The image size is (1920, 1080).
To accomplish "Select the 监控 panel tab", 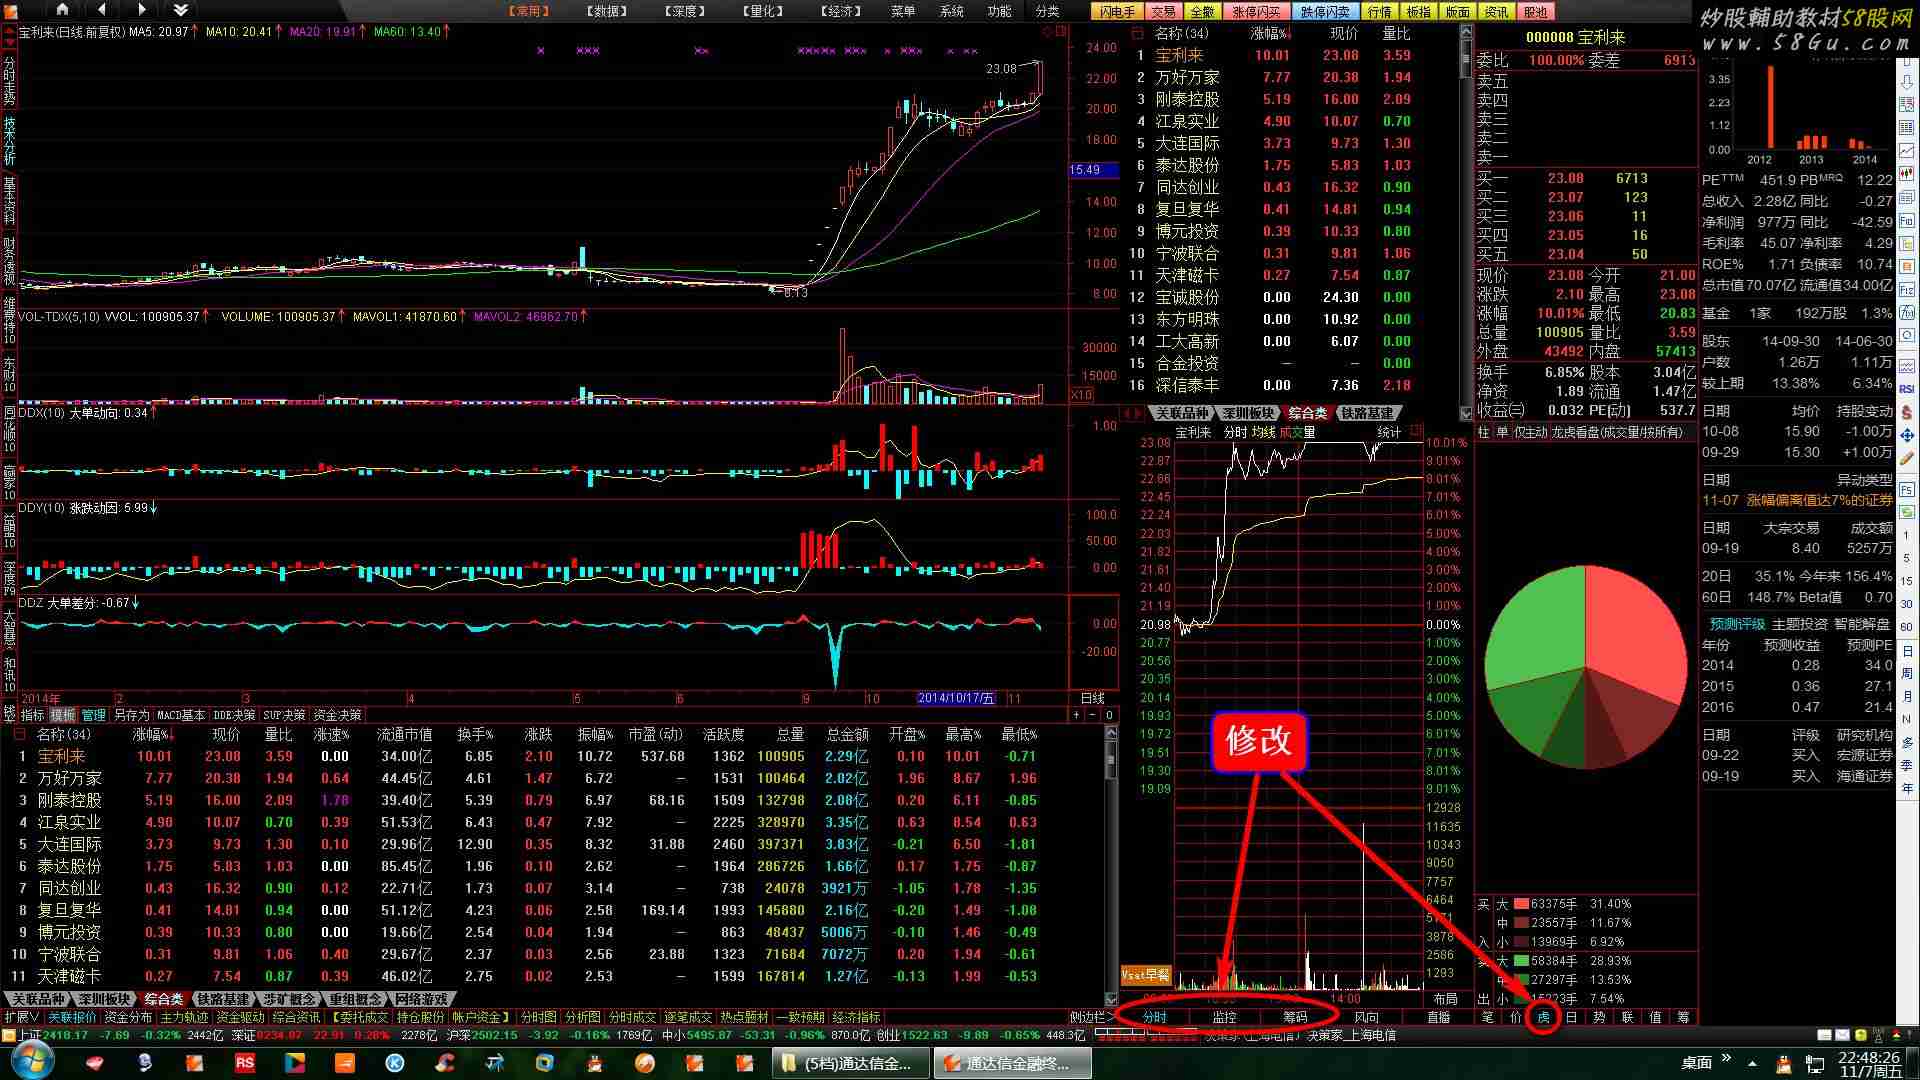I will click(1225, 1017).
